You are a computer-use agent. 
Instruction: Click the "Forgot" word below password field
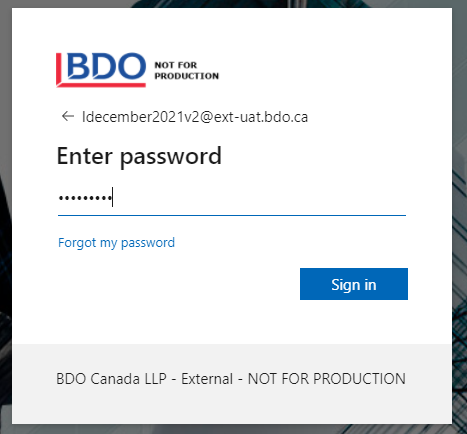coord(77,243)
